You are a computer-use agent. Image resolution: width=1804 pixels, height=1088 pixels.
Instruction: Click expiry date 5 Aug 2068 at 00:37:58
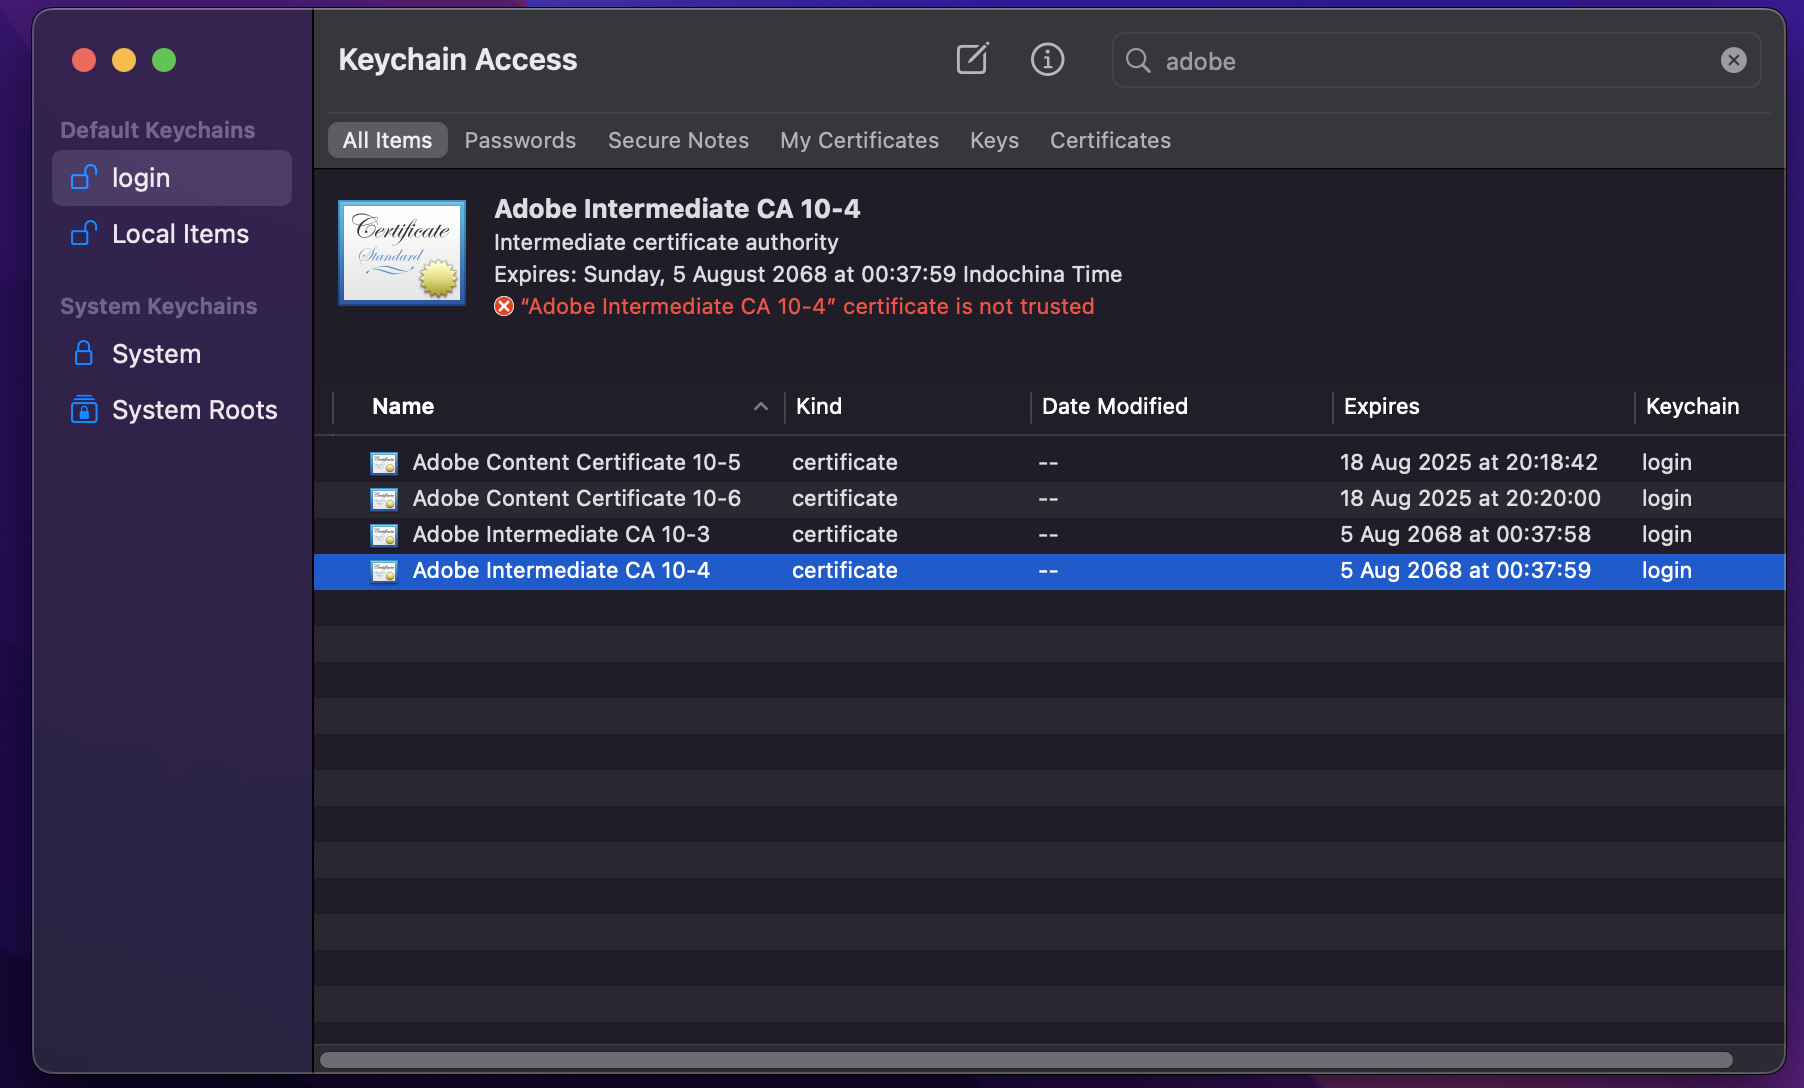(1465, 534)
